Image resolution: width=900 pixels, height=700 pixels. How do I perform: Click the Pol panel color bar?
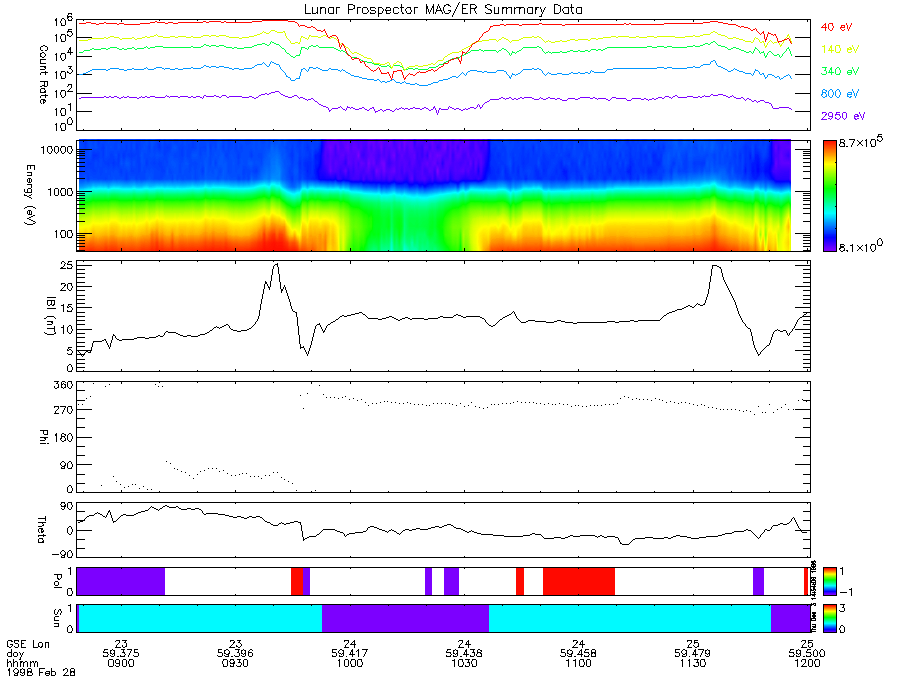coord(829,581)
